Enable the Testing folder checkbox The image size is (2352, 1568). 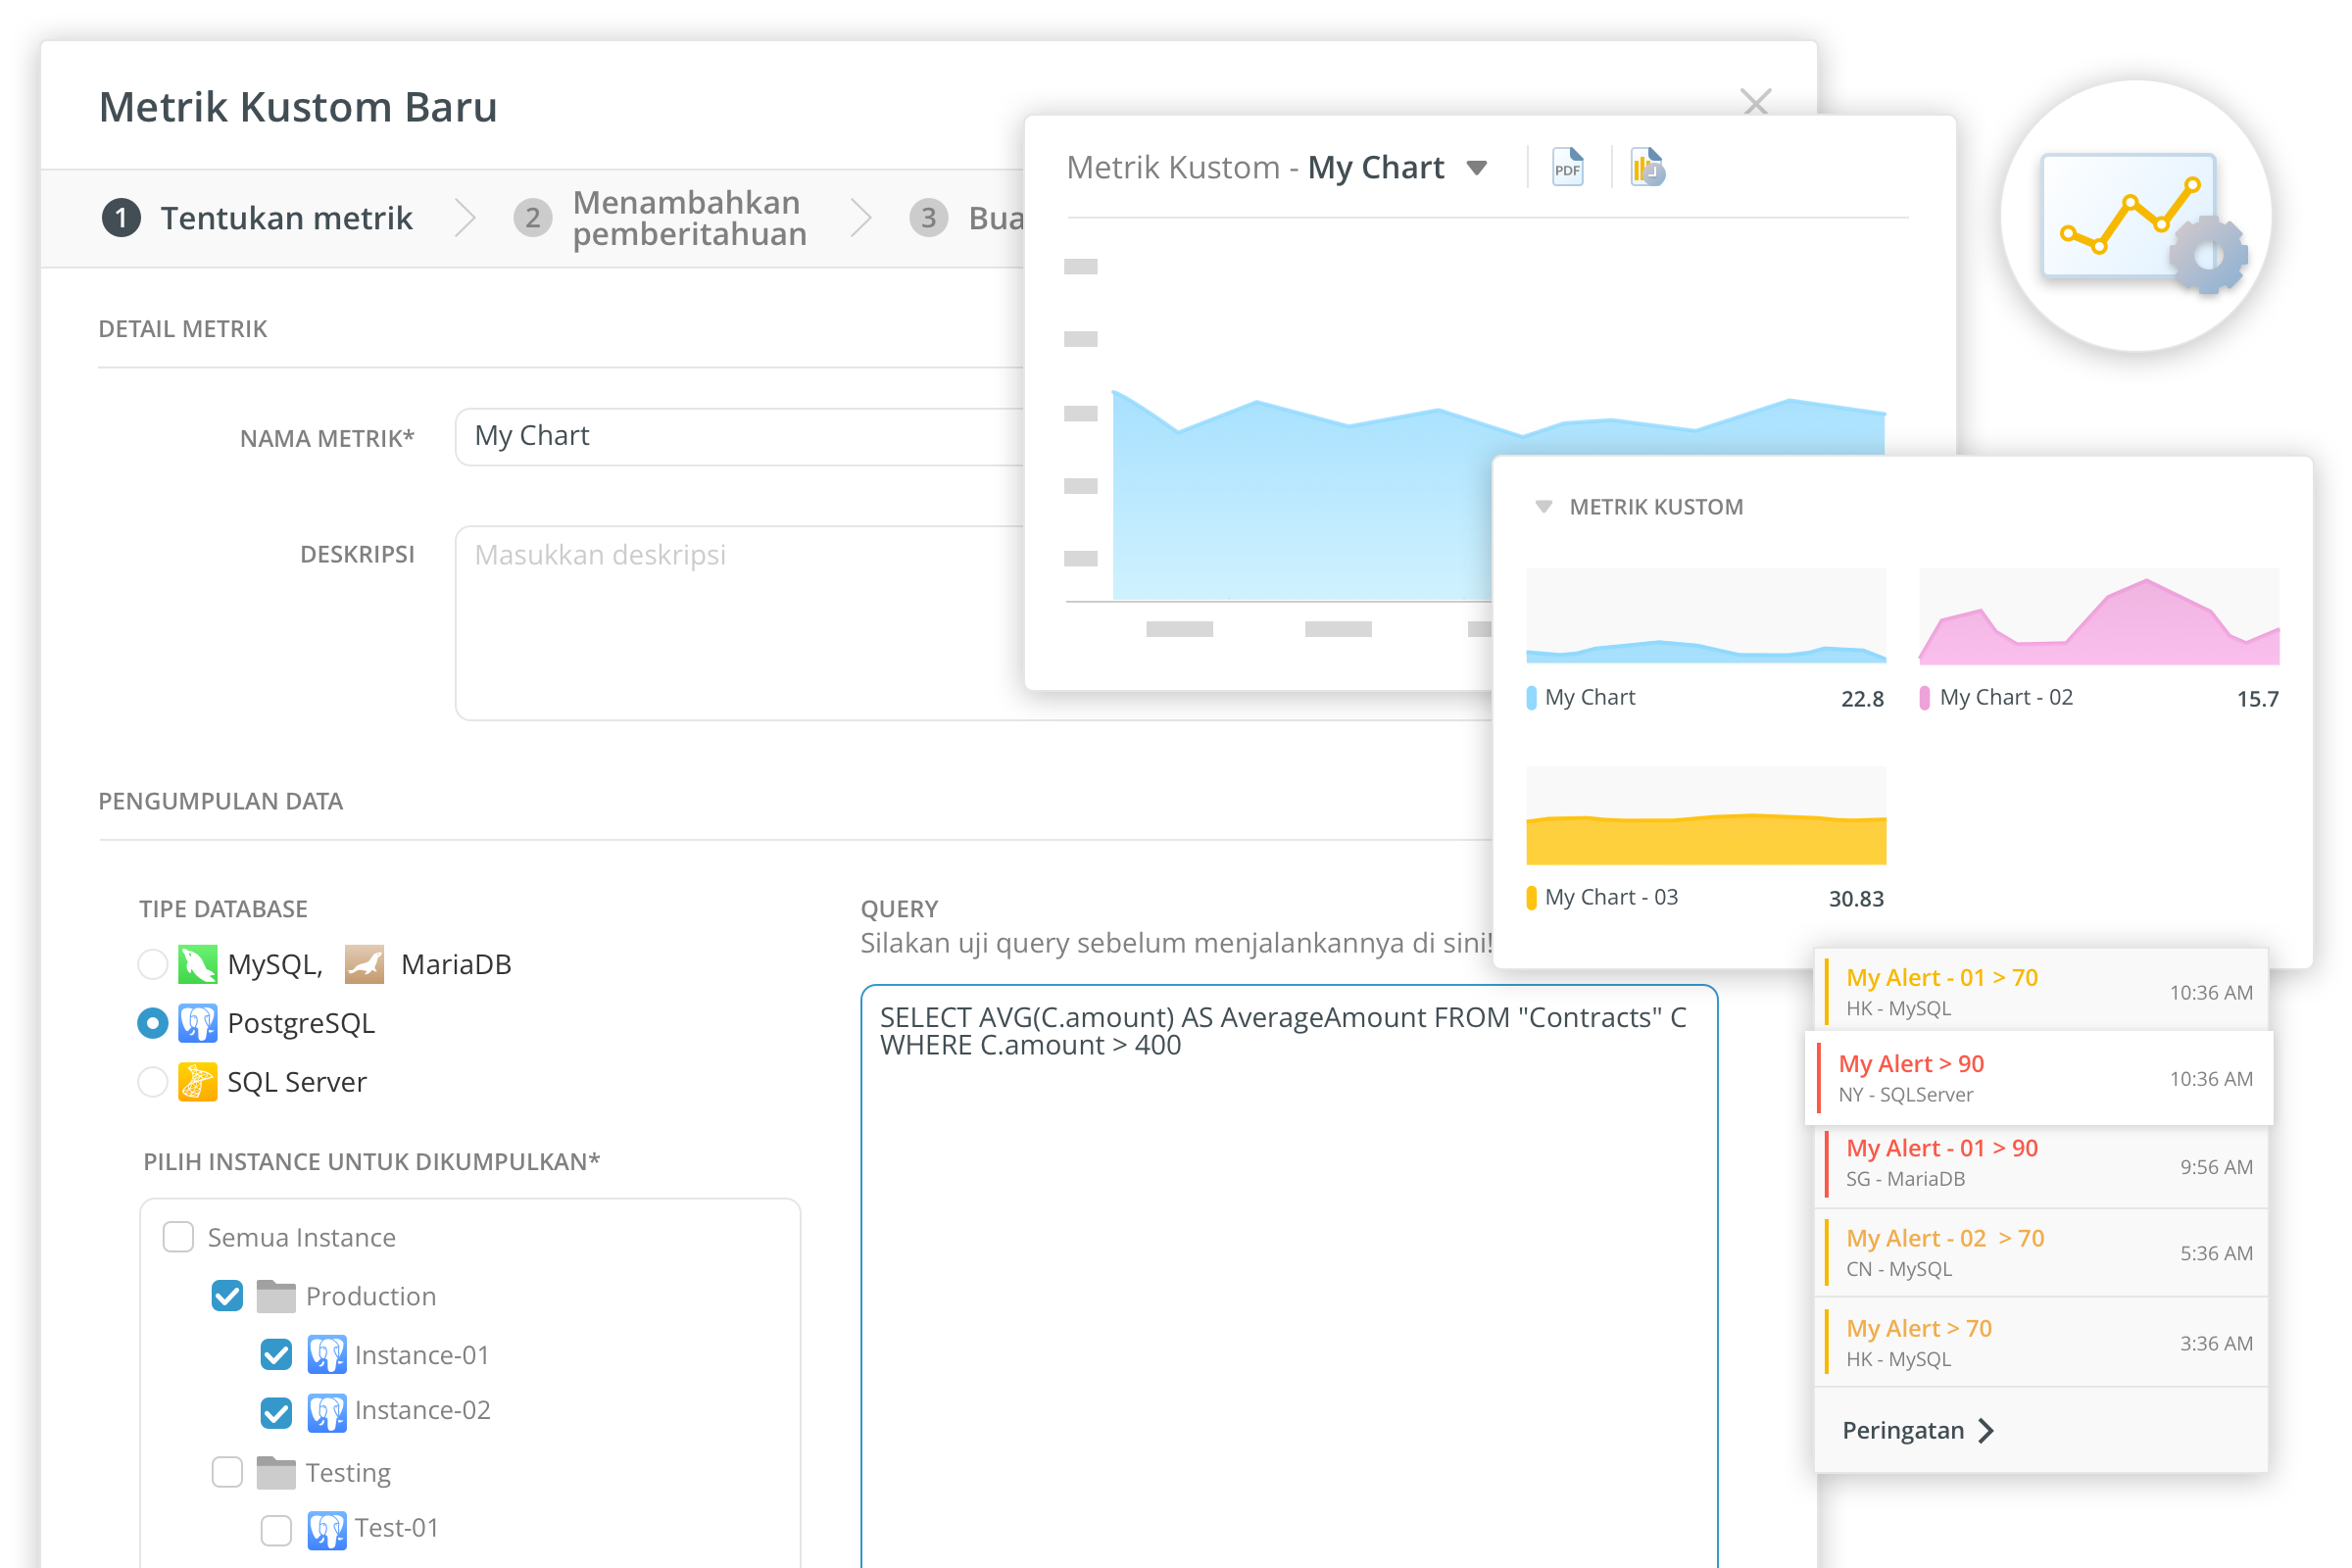coord(227,1472)
